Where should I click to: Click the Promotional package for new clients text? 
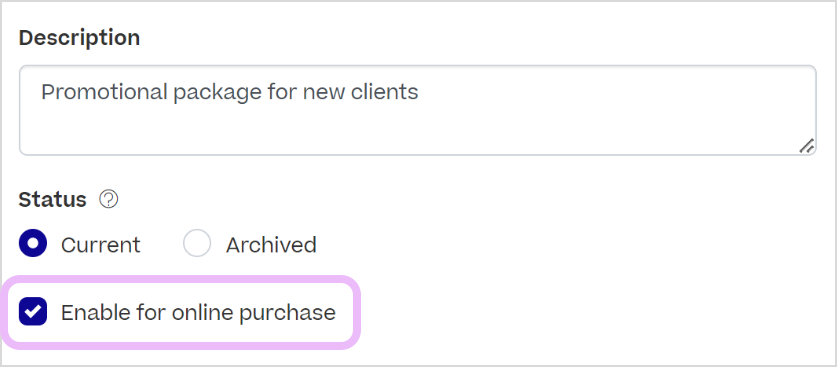click(230, 93)
